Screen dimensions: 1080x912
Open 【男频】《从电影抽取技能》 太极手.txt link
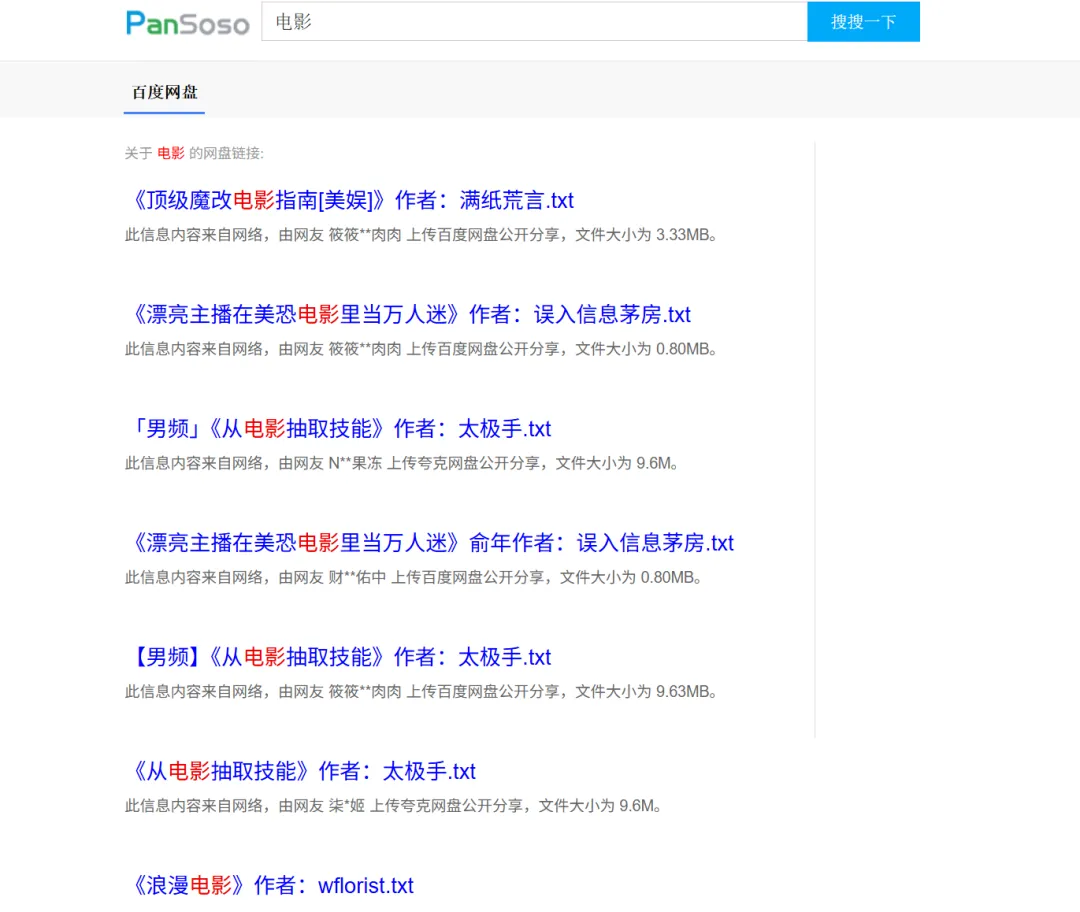click(340, 658)
